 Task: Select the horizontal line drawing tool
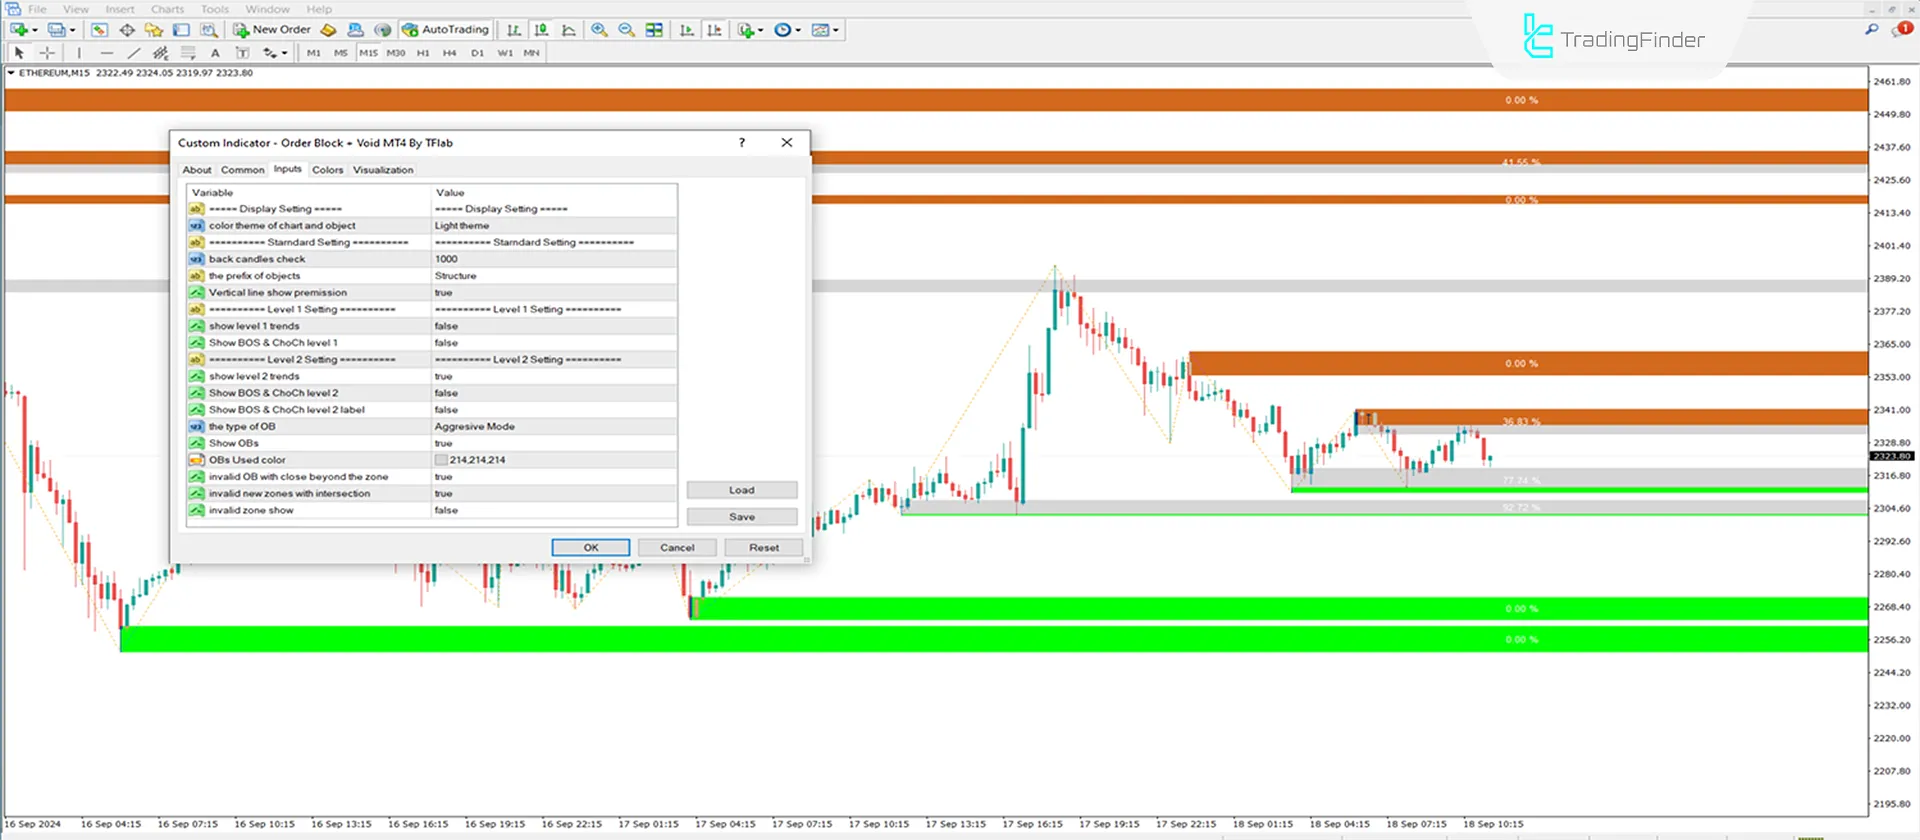(x=107, y=53)
